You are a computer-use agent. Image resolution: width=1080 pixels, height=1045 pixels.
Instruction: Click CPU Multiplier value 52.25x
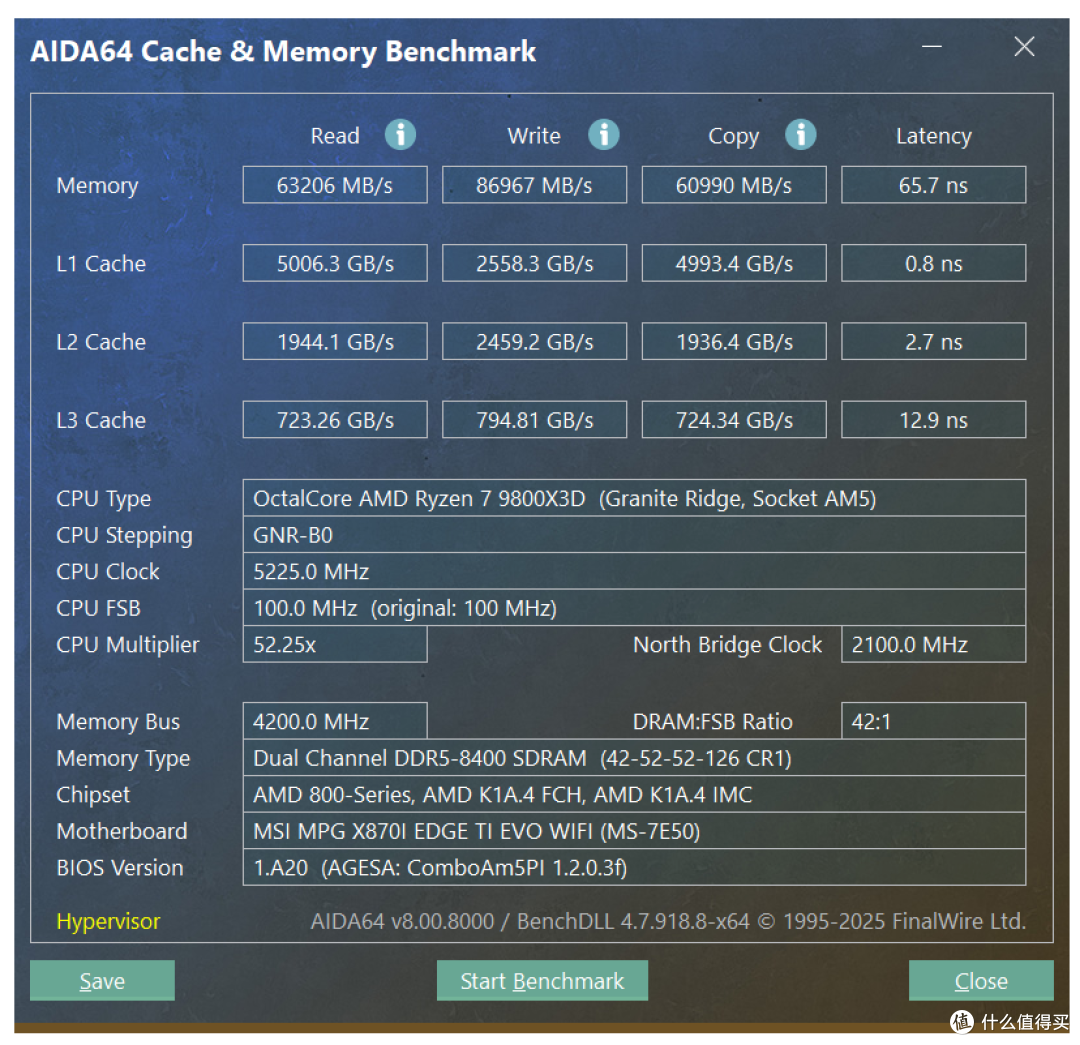click(335, 644)
